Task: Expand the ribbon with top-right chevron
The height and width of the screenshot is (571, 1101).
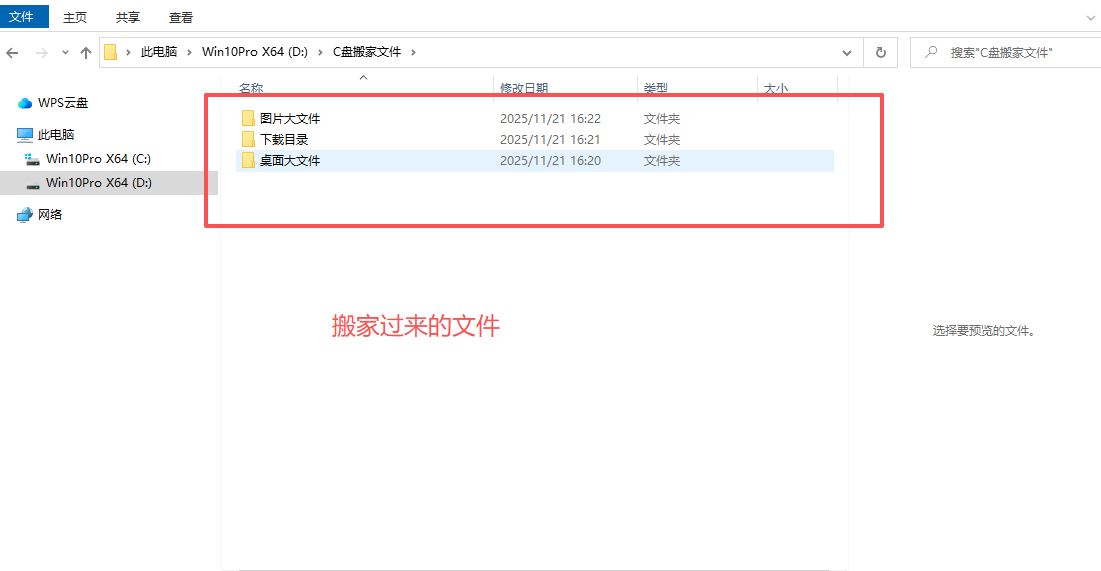Action: coord(1090,17)
